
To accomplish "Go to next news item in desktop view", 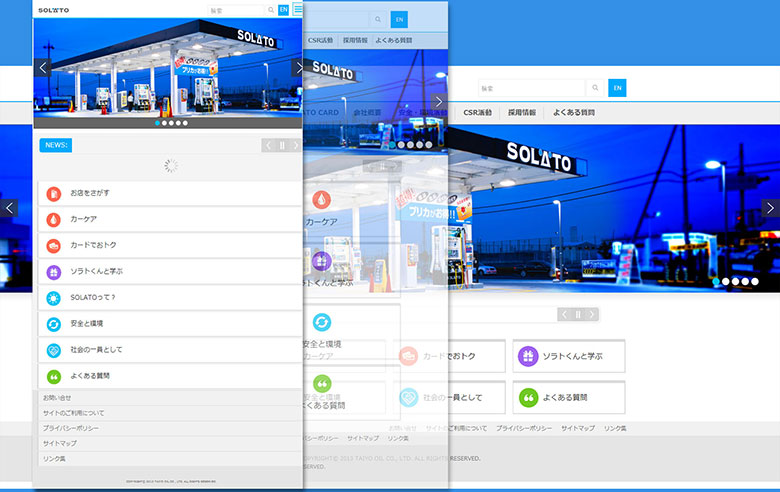I will 592,314.
